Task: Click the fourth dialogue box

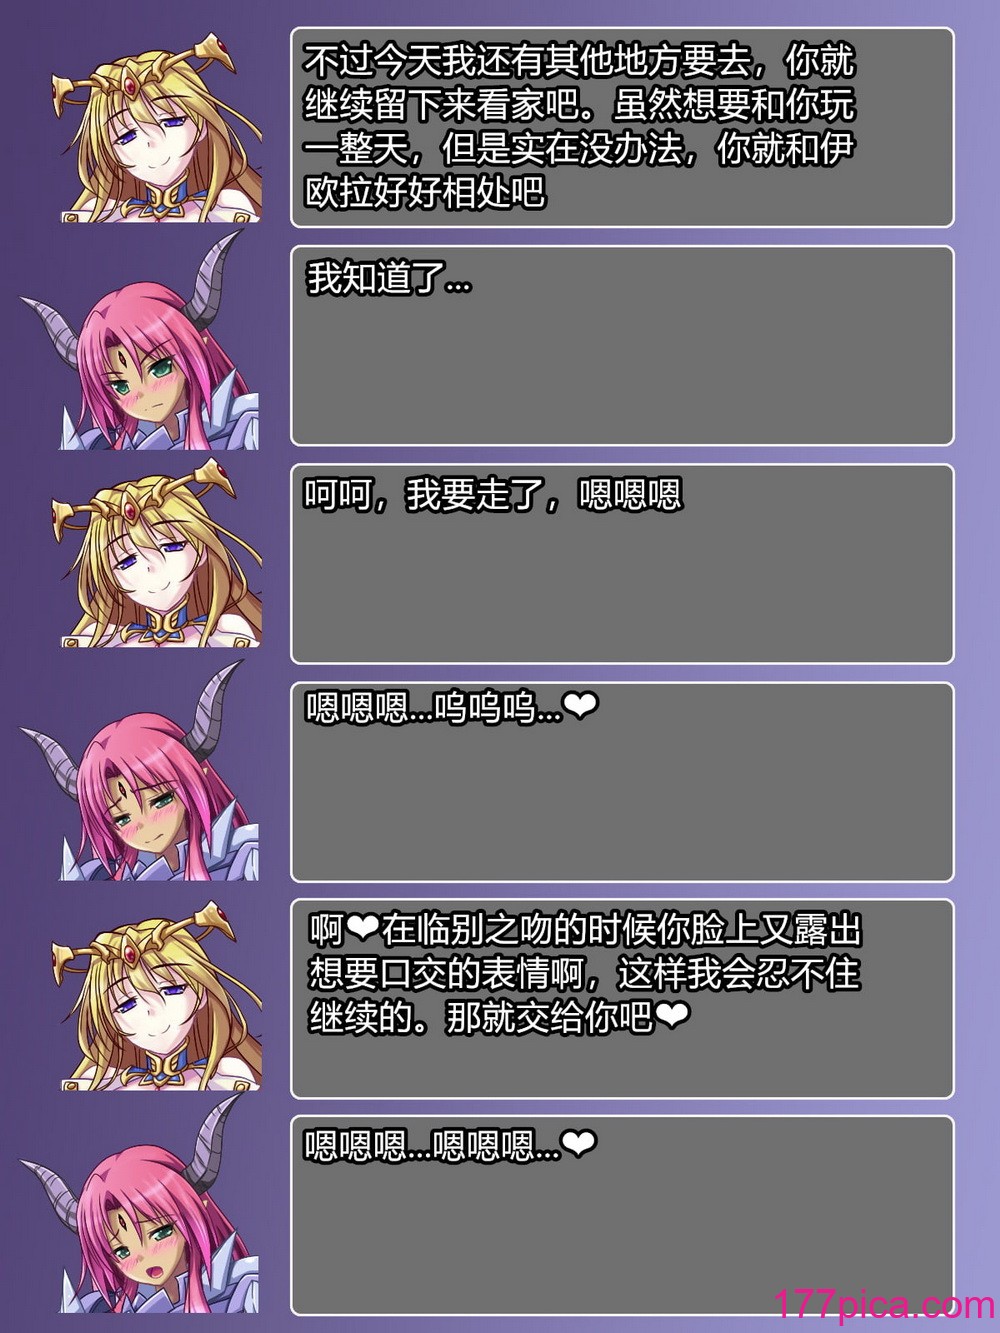Action: pyautogui.click(x=622, y=781)
